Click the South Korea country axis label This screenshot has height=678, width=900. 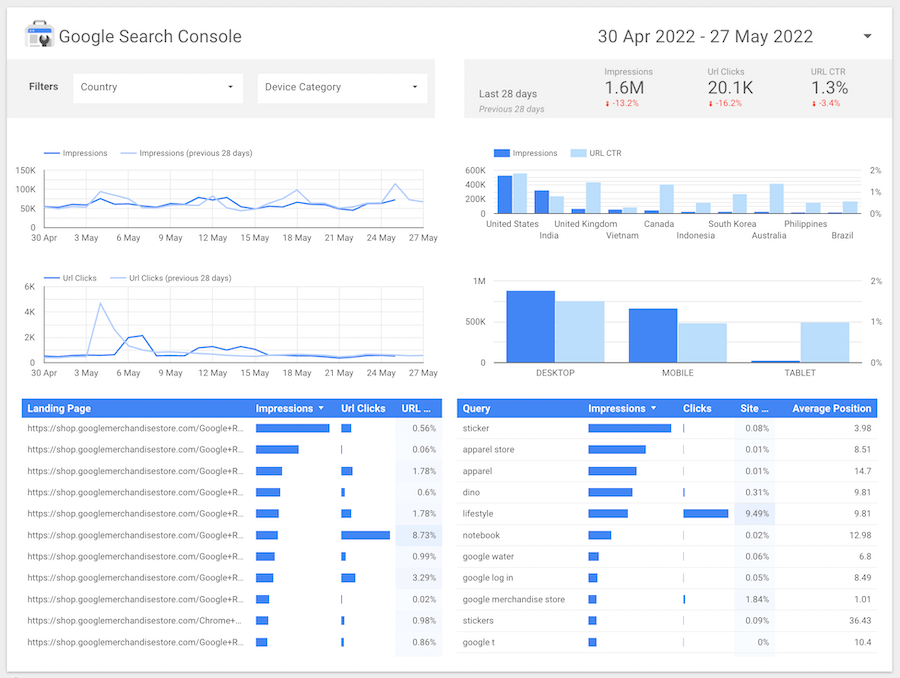tap(732, 224)
